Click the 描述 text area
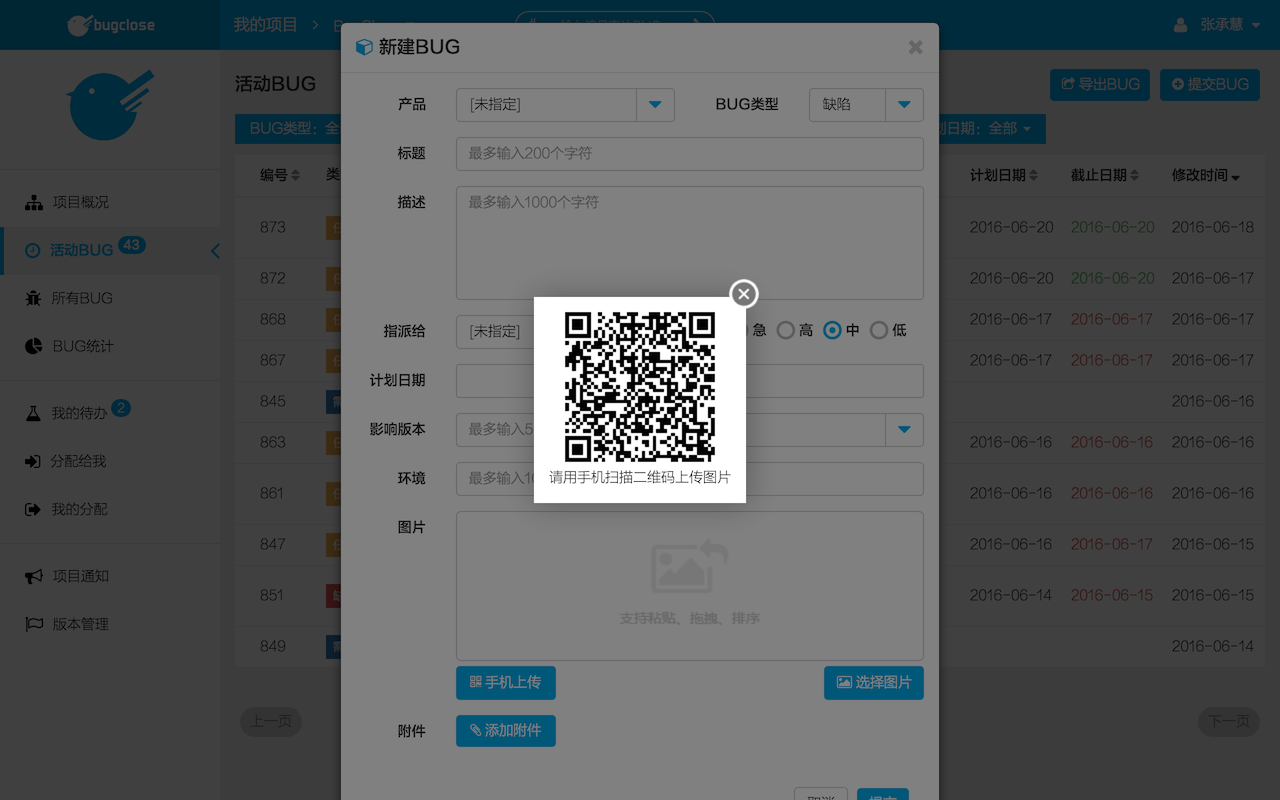This screenshot has width=1280, height=800. 689,242
